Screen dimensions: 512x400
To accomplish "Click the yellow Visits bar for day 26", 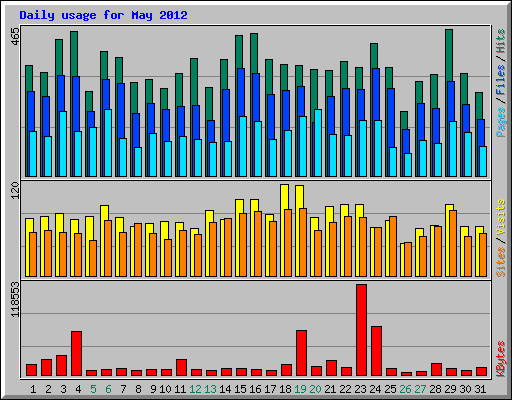I will click(x=402, y=260).
